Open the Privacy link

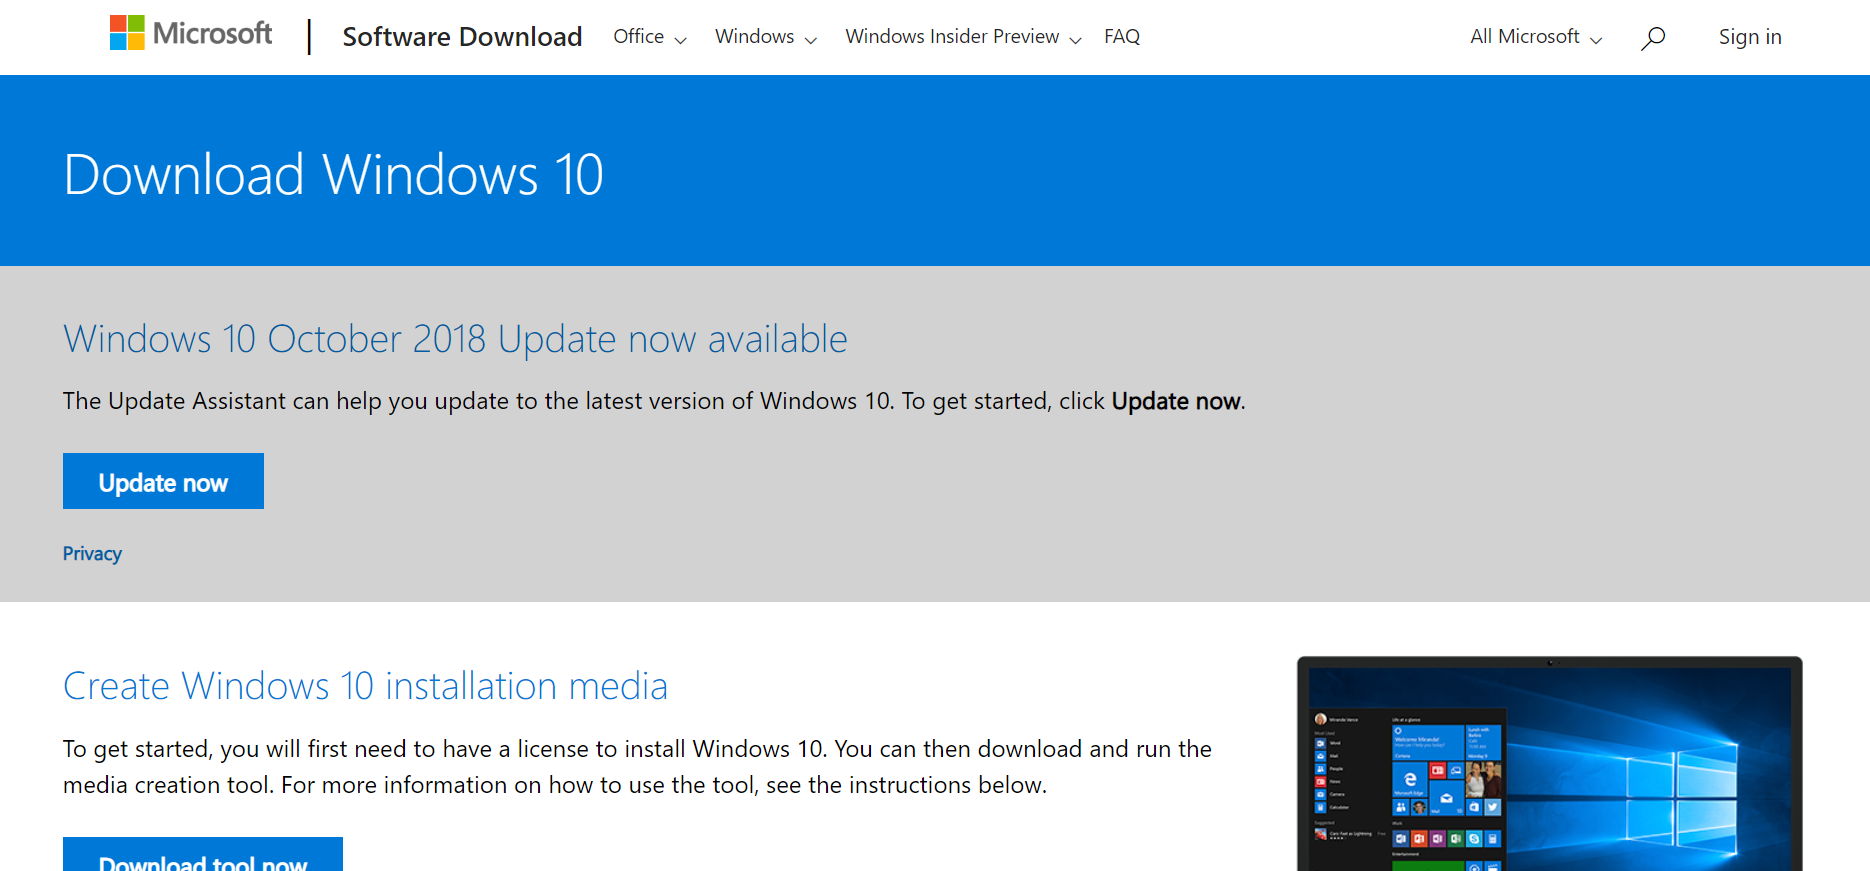click(92, 554)
